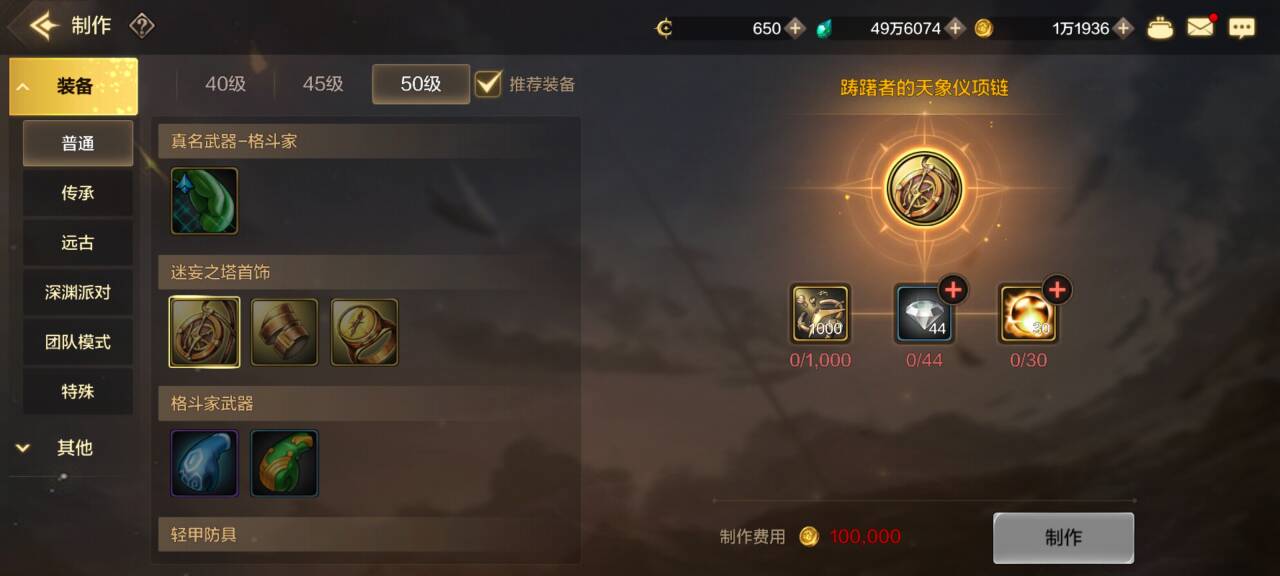Screen dimensions: 1280x576
Task: Add diamond material with the plus badge
Action: click(x=953, y=290)
